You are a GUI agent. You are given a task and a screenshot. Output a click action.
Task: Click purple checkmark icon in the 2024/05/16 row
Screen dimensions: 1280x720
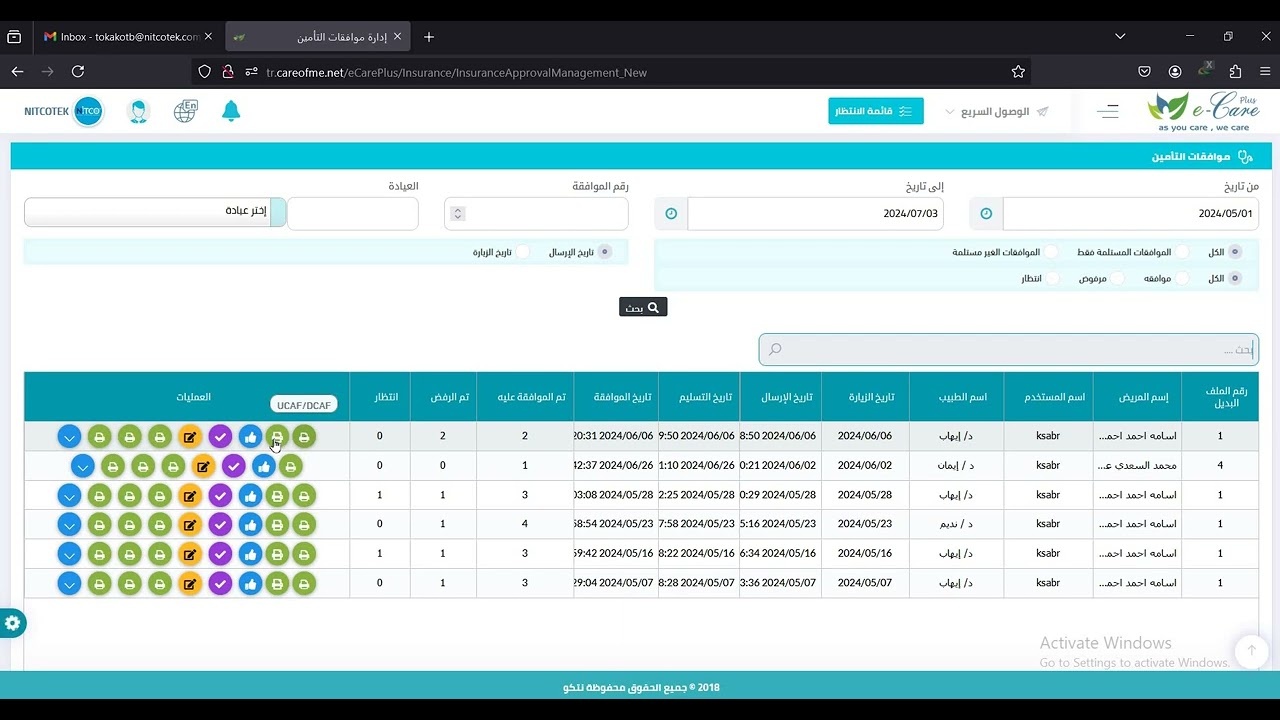(x=220, y=554)
